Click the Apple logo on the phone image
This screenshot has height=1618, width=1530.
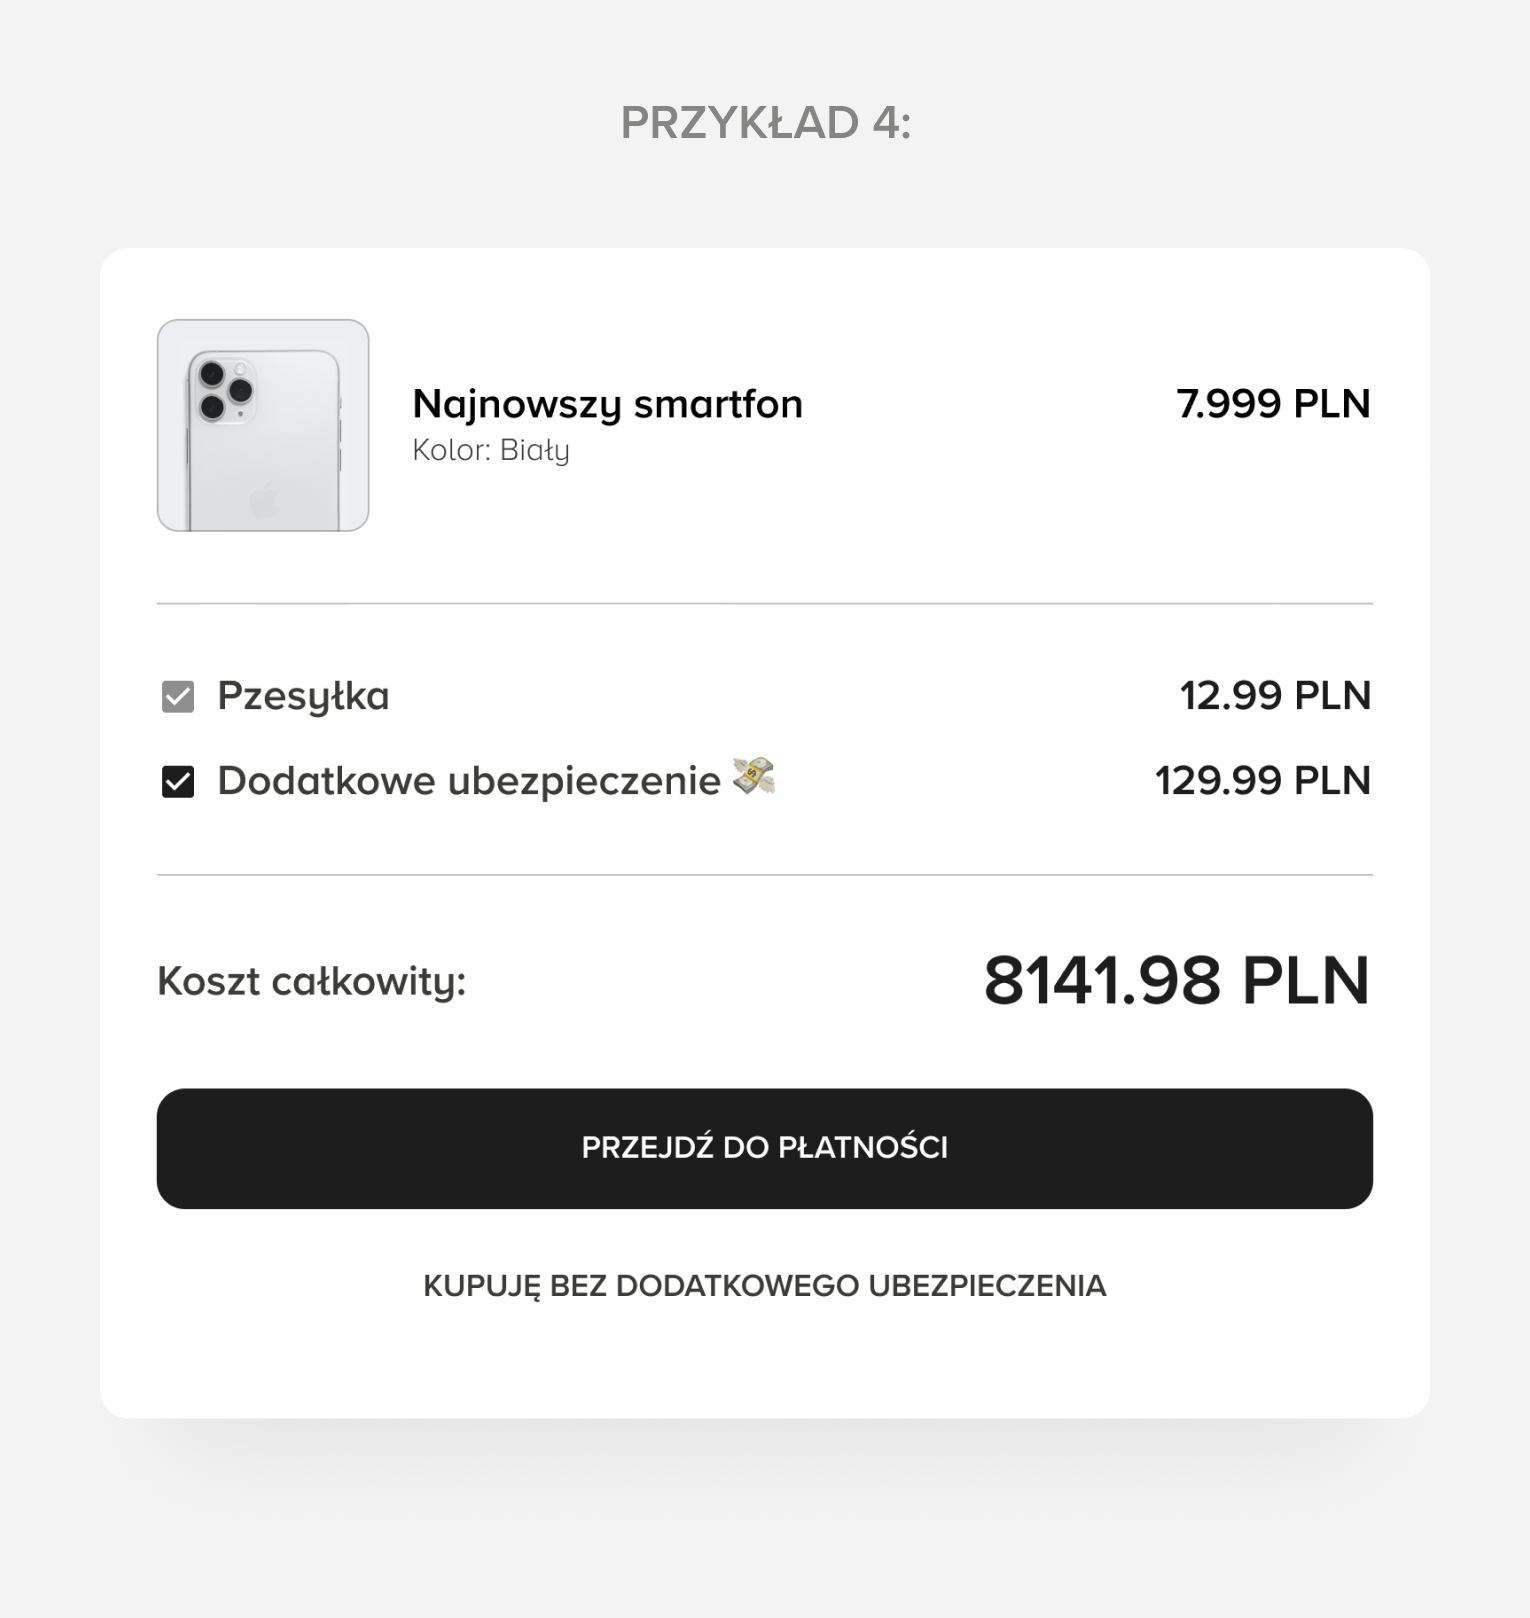point(262,497)
